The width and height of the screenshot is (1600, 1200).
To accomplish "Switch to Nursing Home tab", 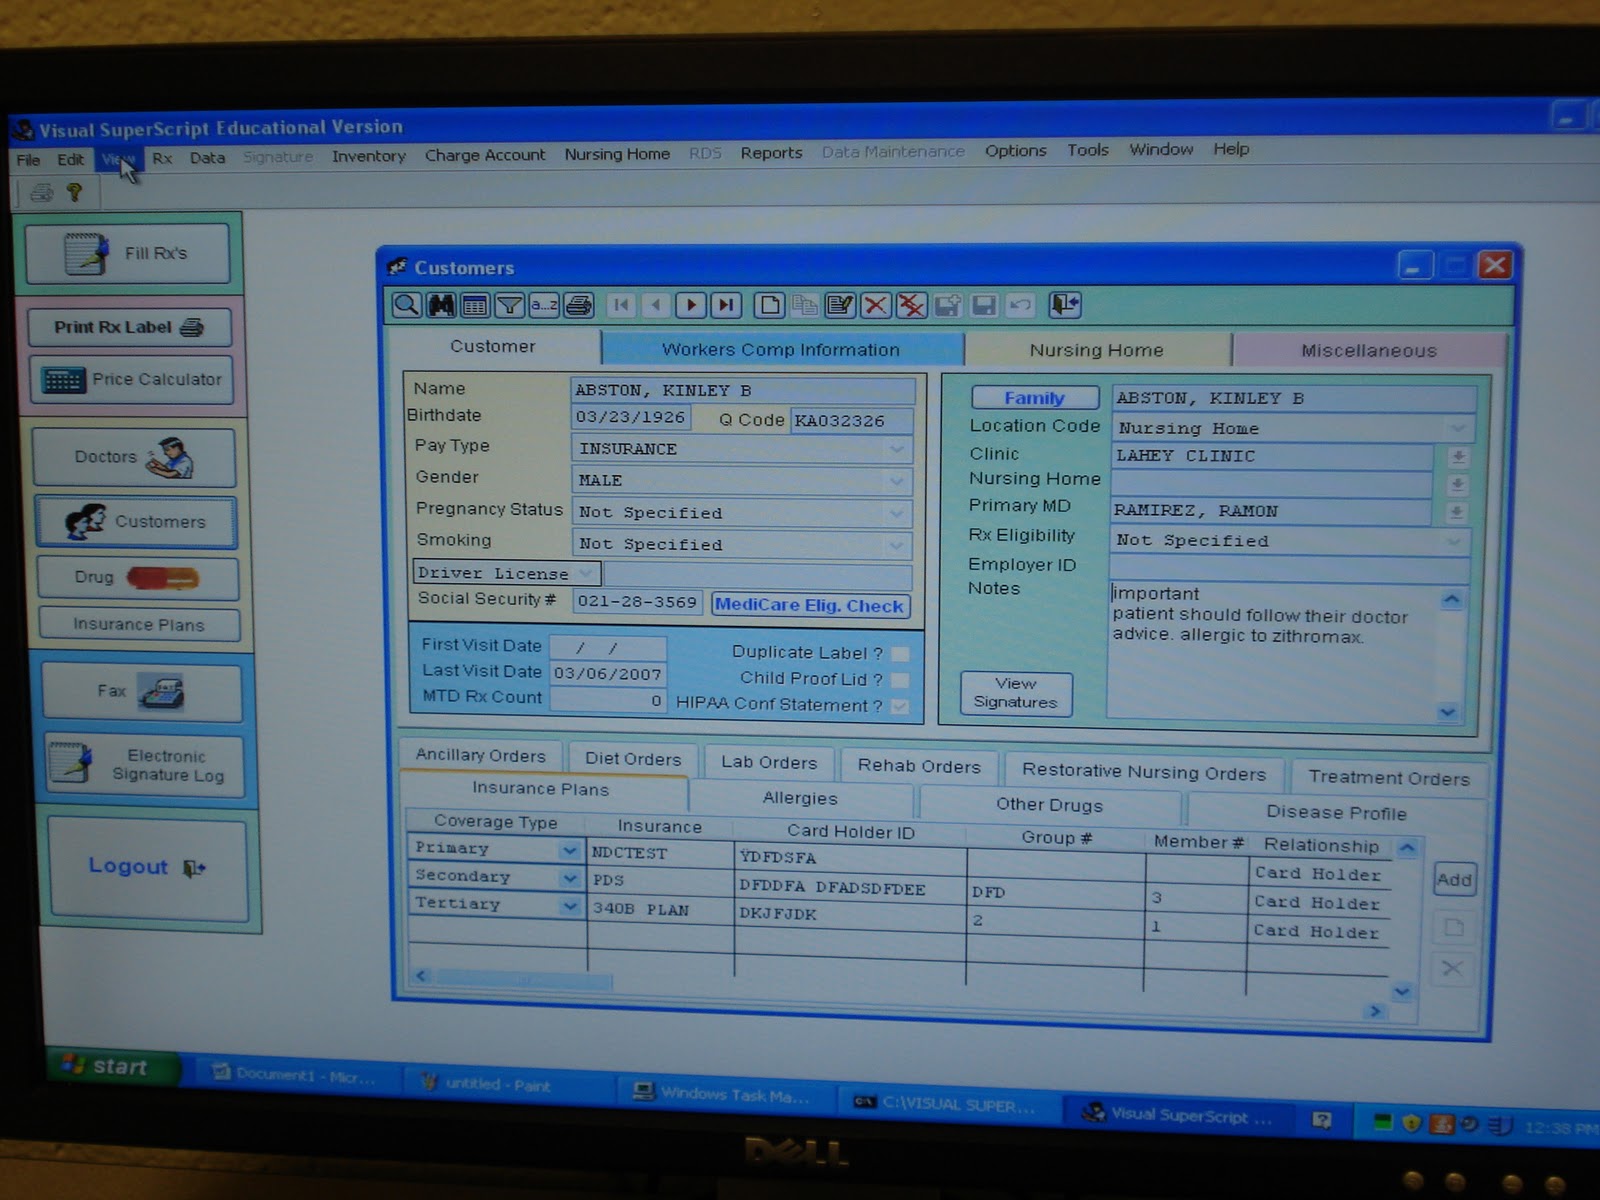I will coord(1097,350).
